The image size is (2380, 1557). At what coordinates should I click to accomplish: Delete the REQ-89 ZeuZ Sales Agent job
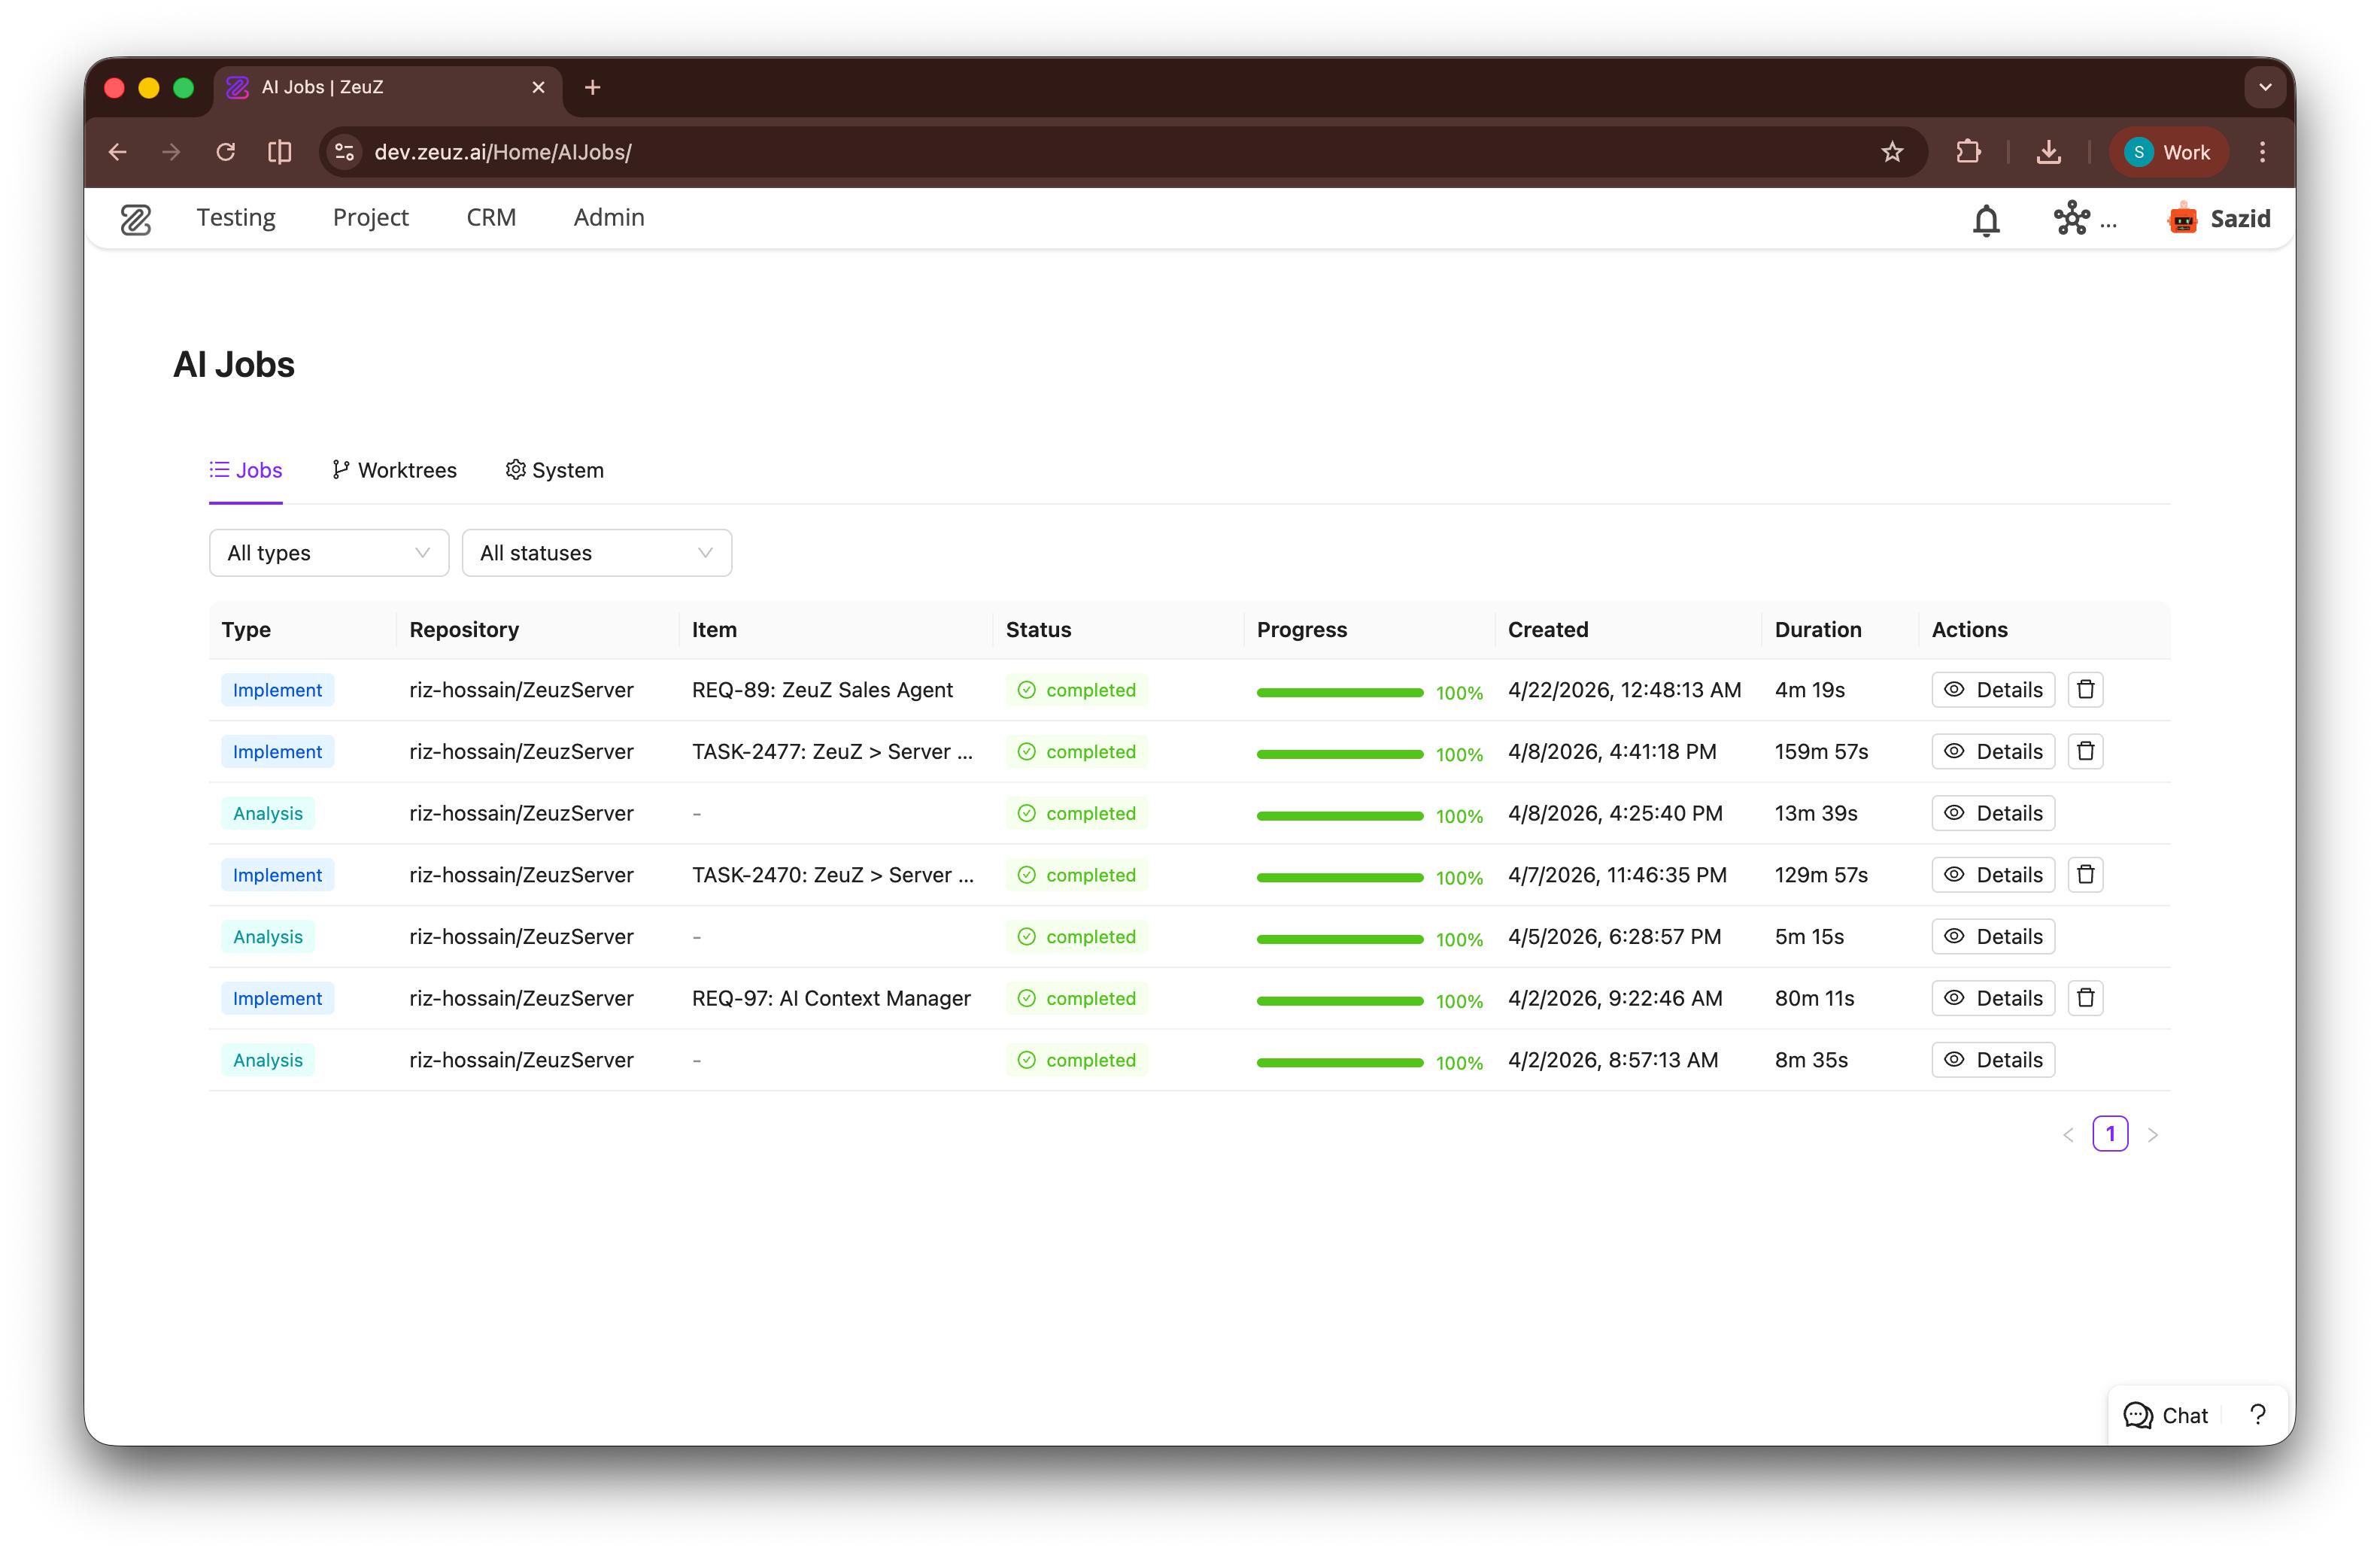click(x=2085, y=689)
